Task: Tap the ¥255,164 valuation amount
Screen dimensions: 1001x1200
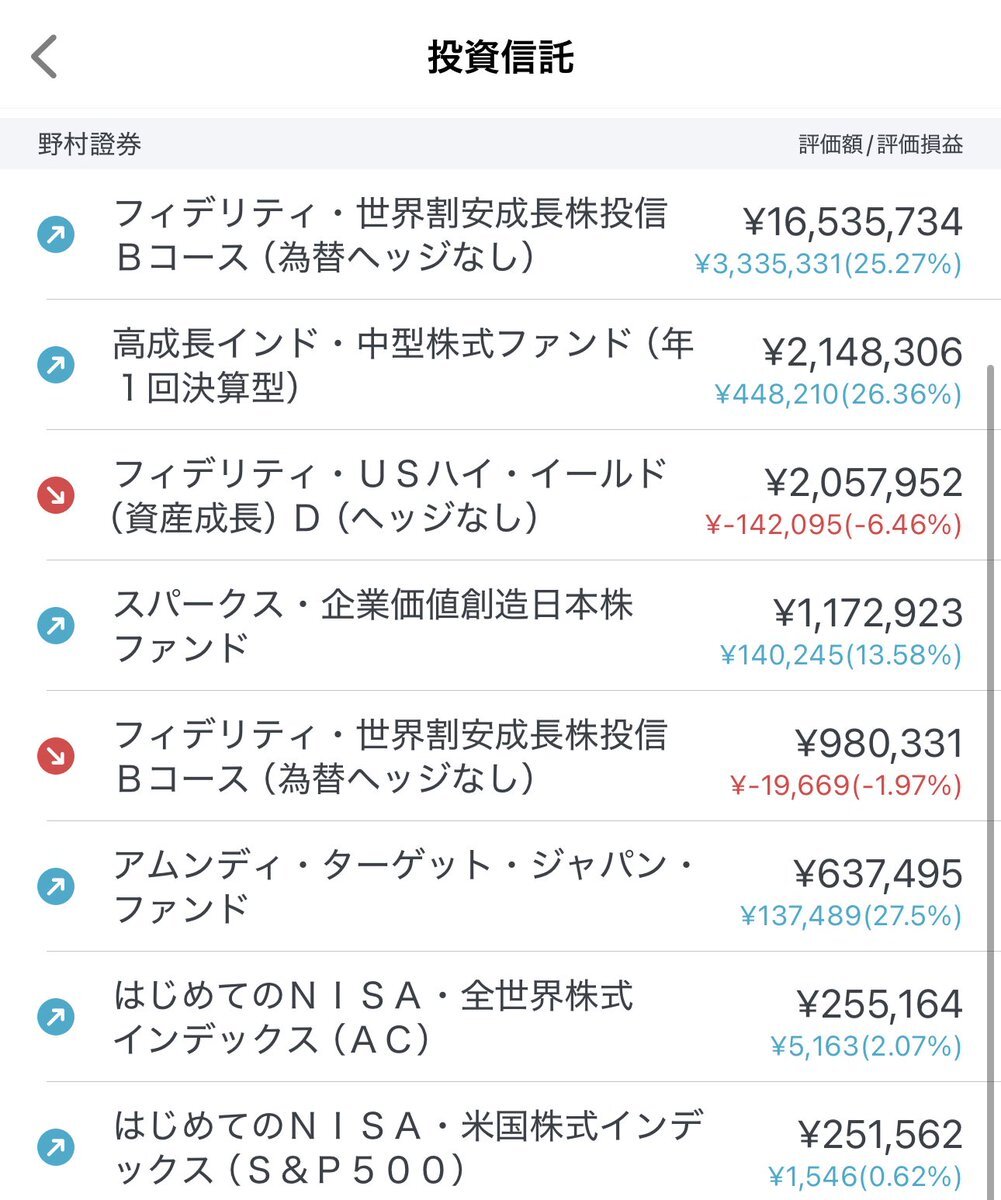Action: 880,1003
